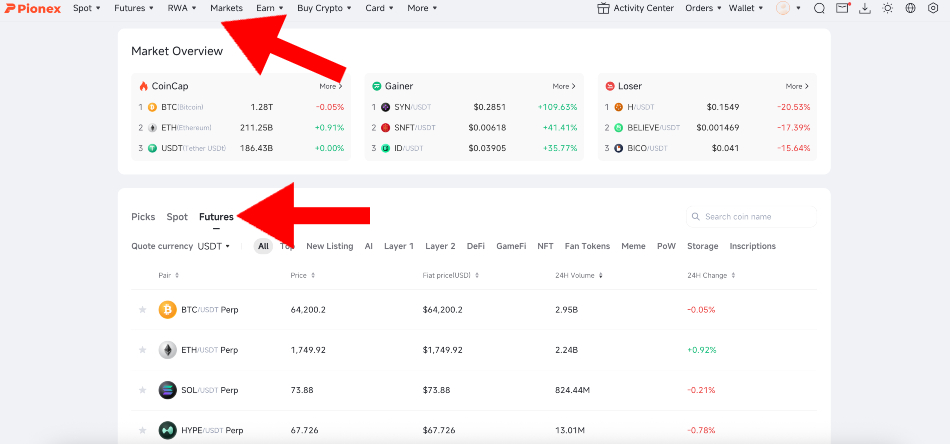Click the HYPE coin icon in the table
This screenshot has height=444, width=950.
(x=168, y=431)
